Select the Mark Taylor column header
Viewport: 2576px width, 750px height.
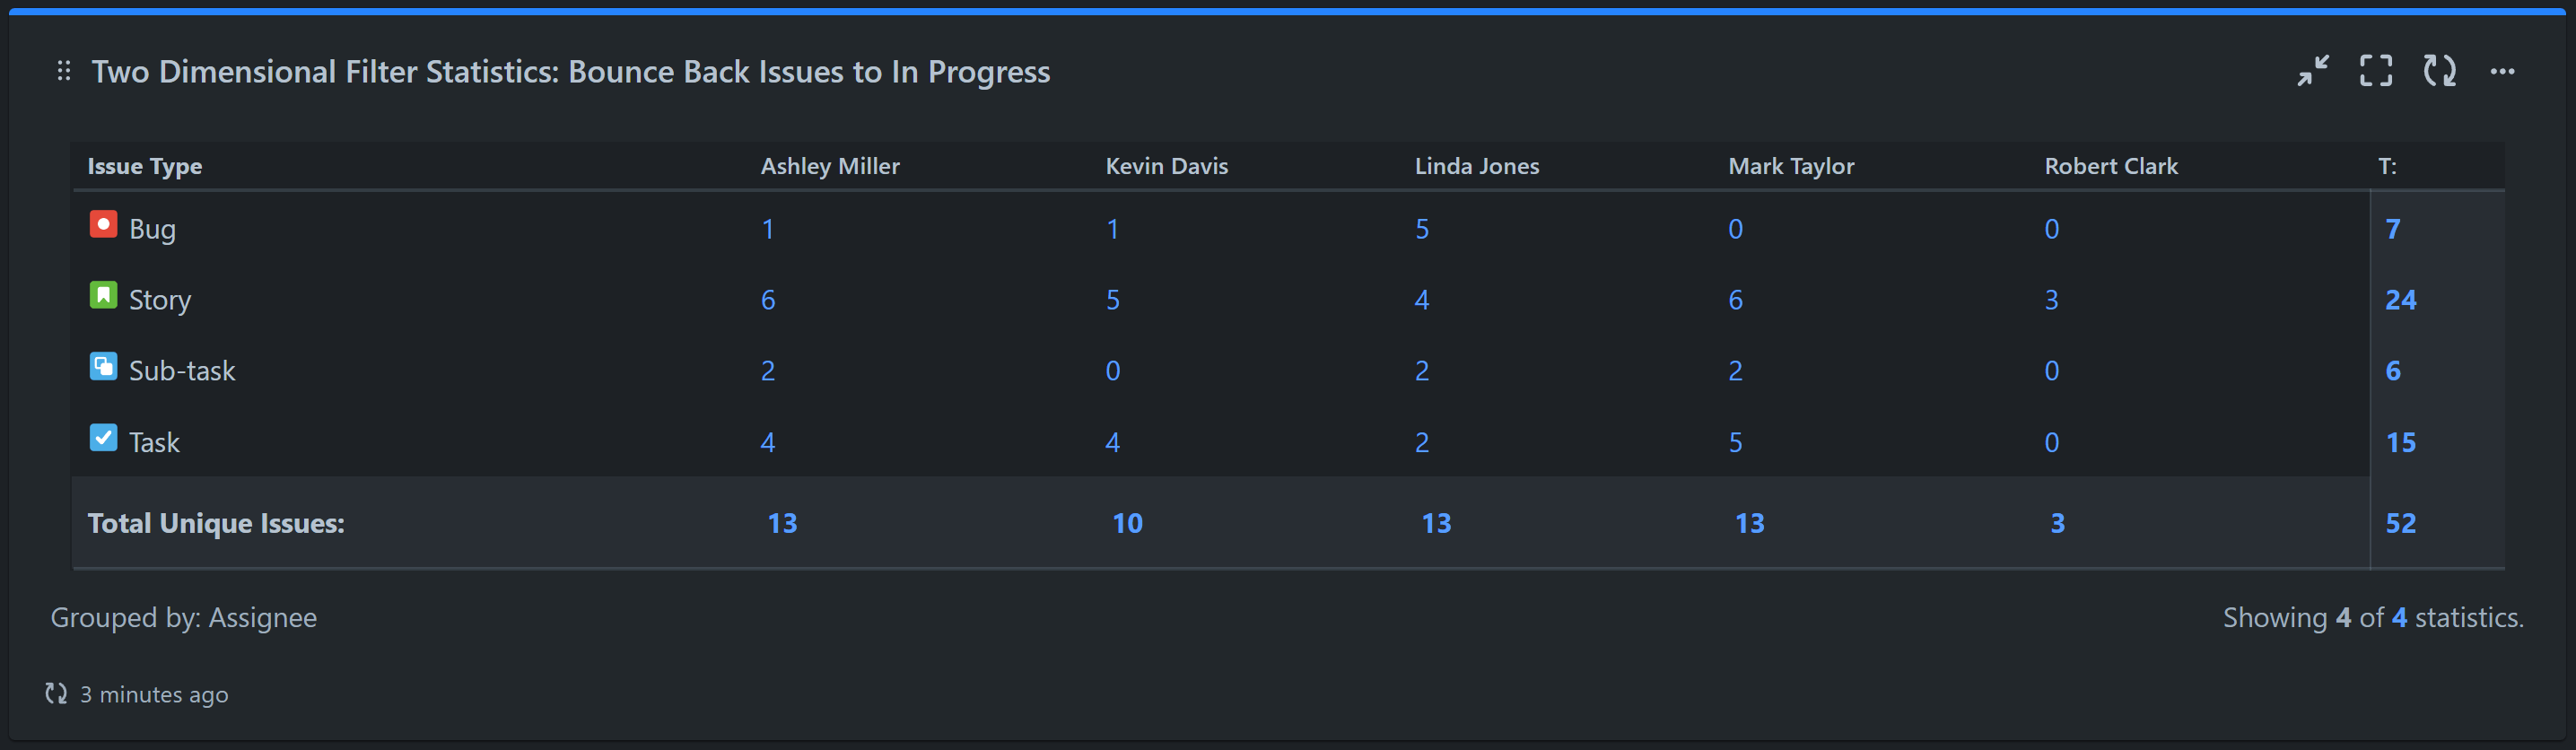(x=1791, y=166)
